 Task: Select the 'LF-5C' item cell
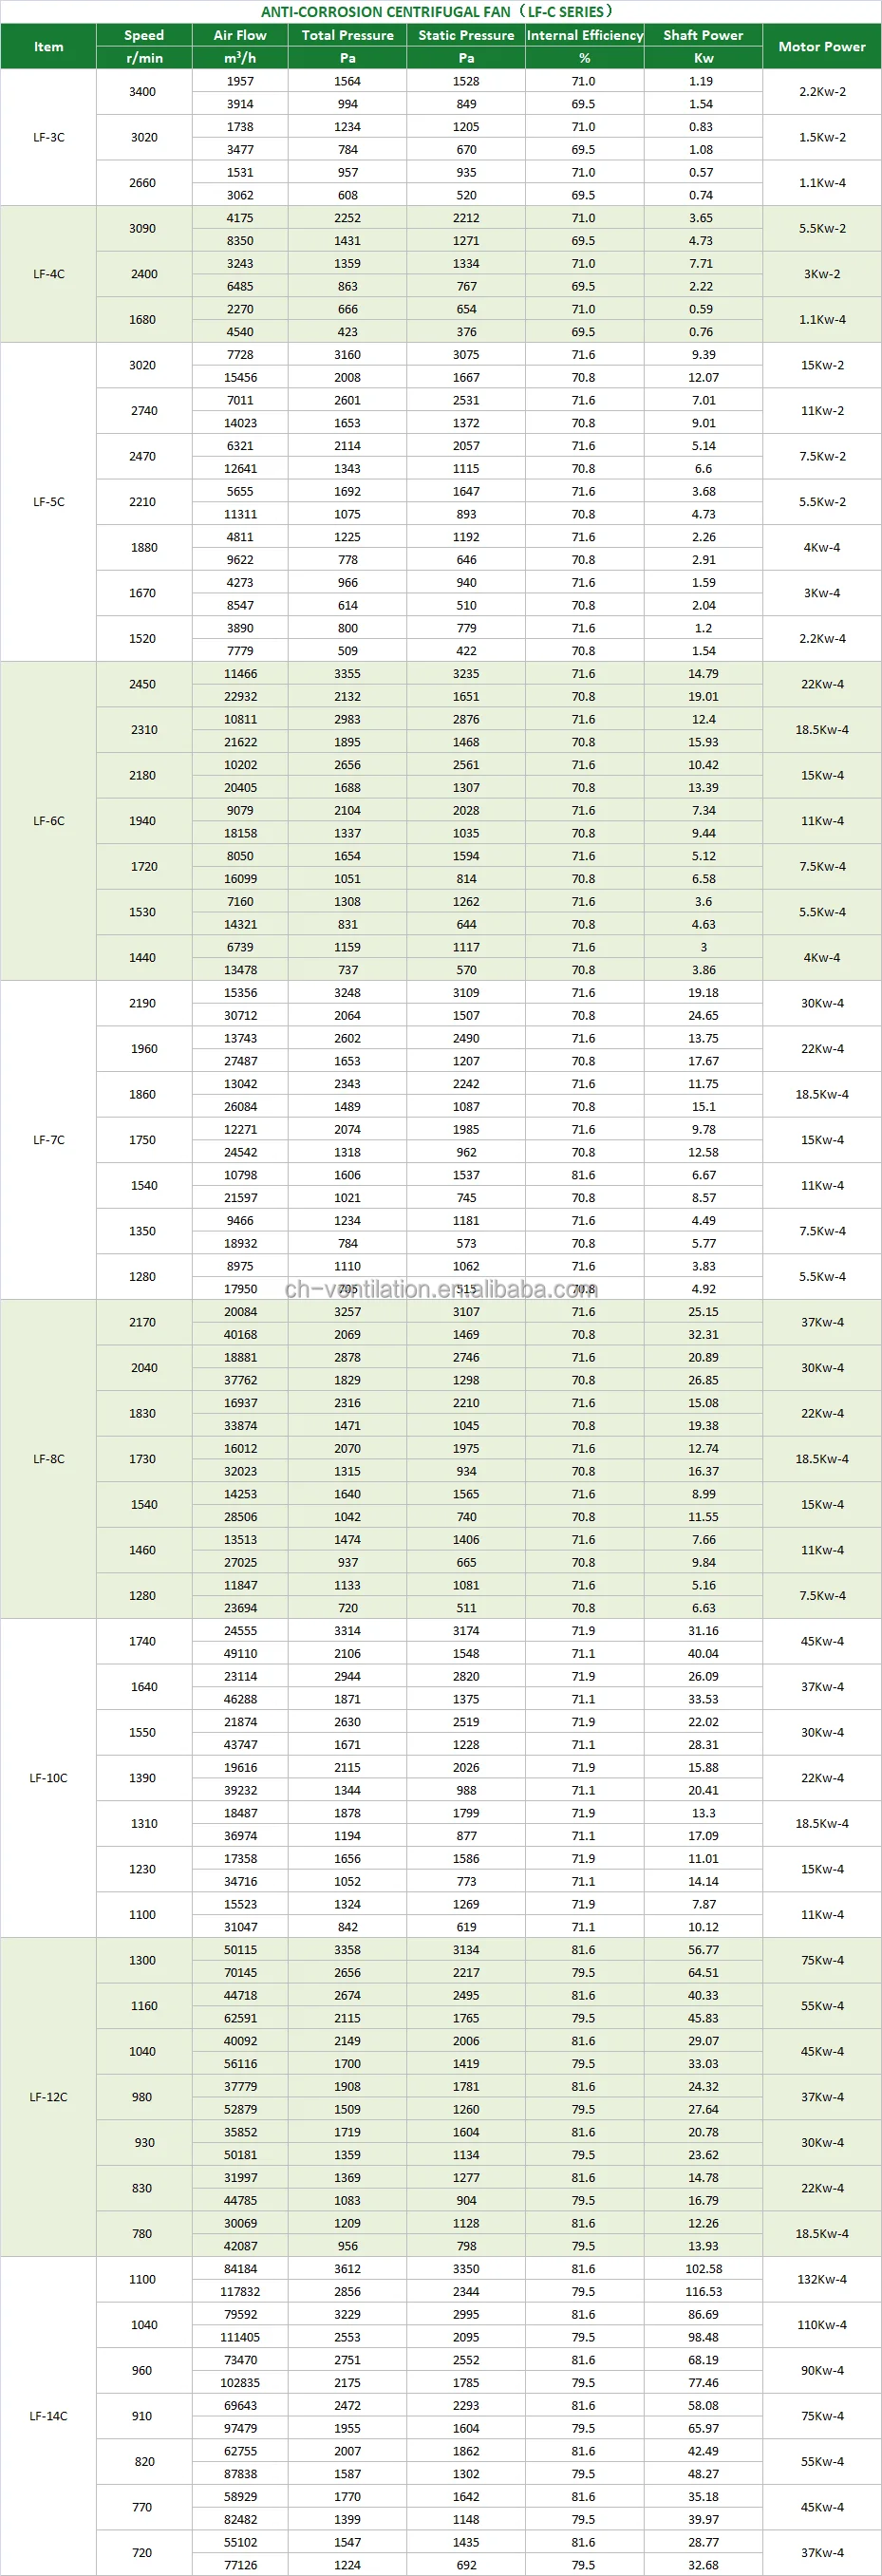[48, 502]
